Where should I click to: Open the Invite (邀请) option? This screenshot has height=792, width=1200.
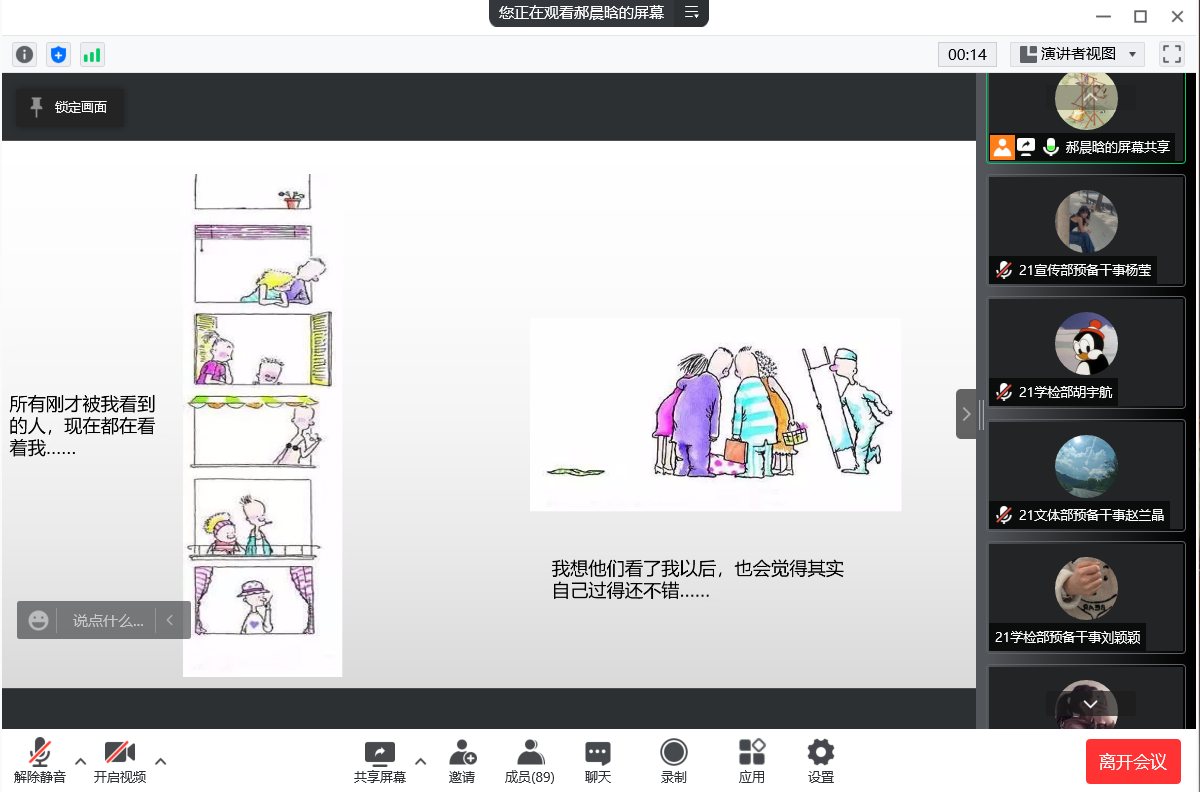tap(462, 761)
